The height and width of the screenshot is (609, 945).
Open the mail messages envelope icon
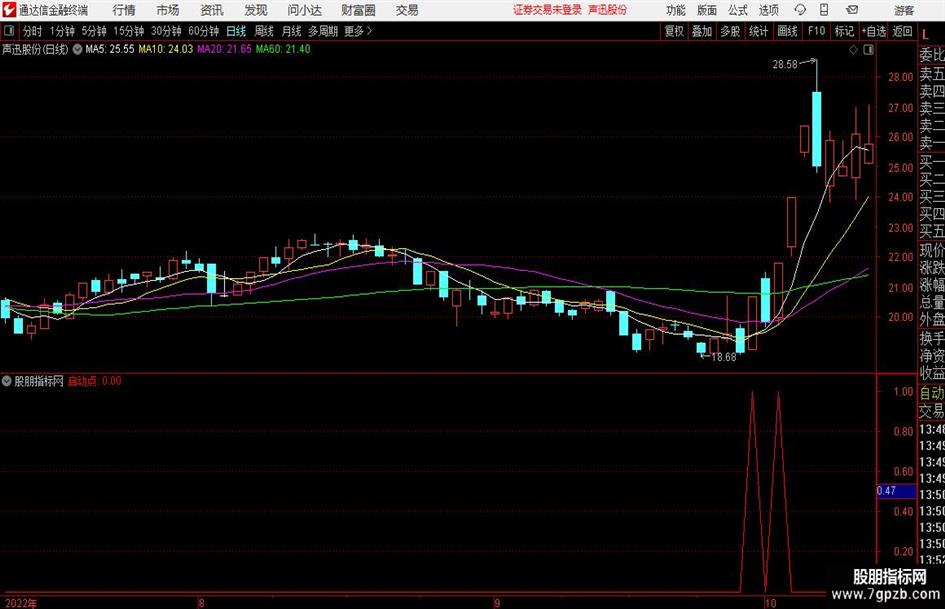coord(852,10)
